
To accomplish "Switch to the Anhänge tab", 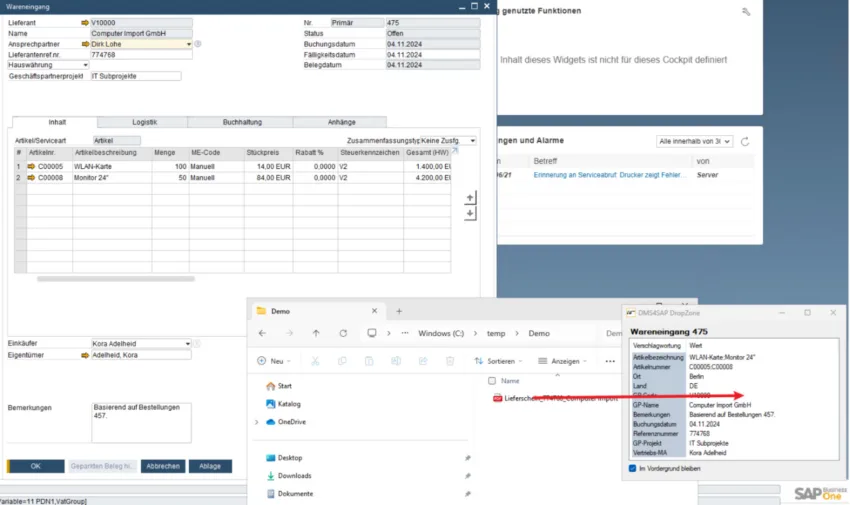I will point(341,122).
